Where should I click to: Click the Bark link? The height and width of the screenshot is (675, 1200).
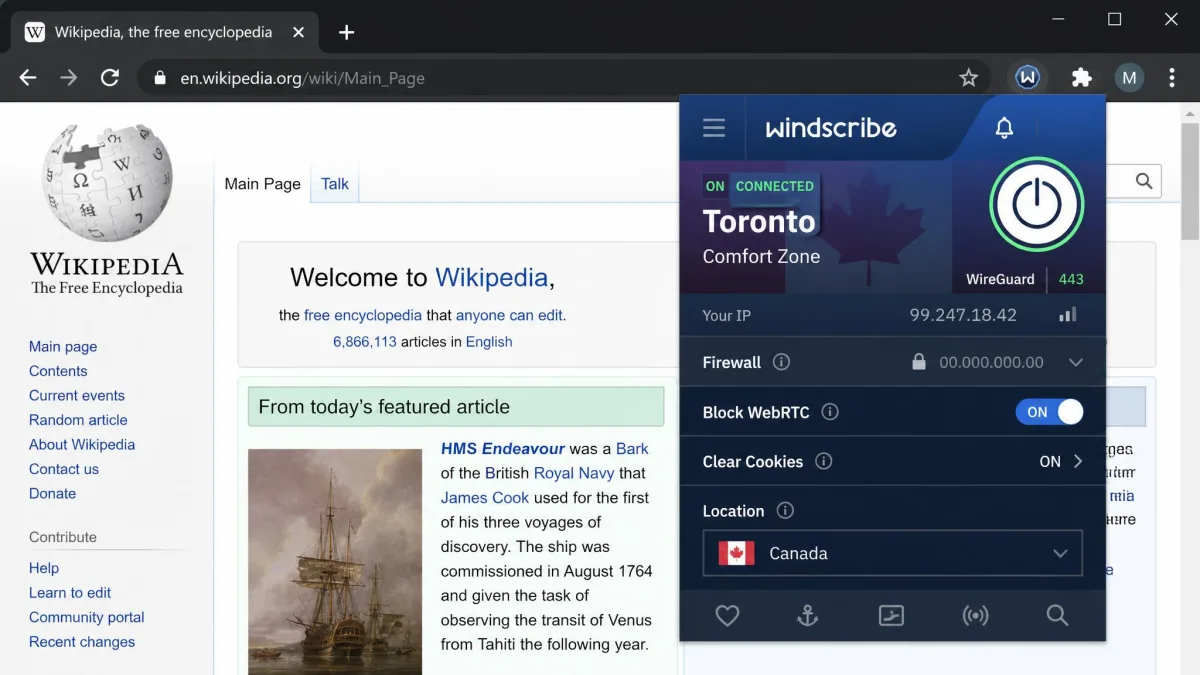(632, 449)
